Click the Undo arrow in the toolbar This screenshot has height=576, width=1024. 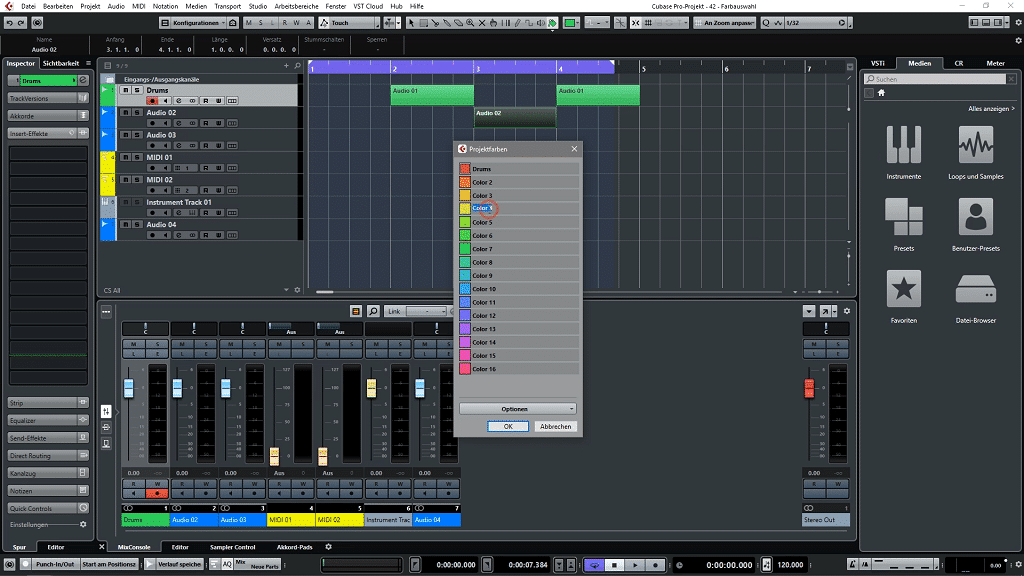pyautogui.click(x=9, y=23)
